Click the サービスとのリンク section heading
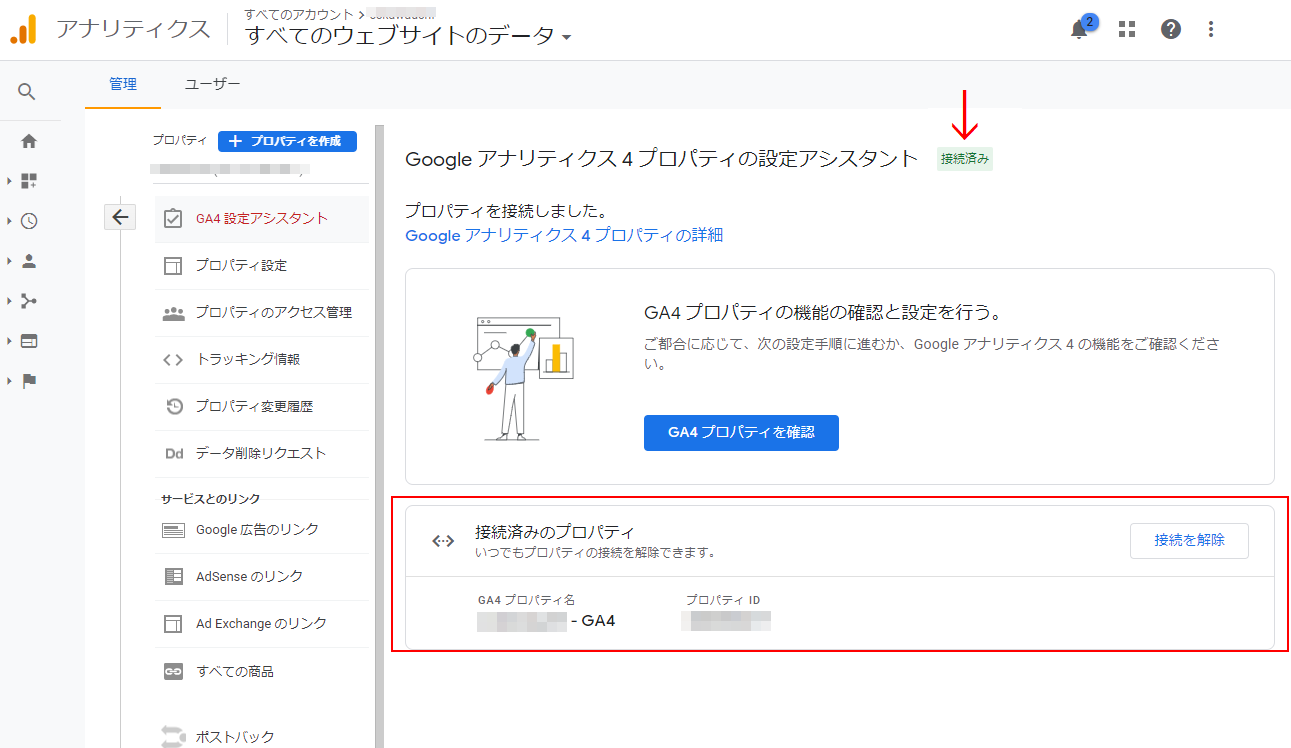The width and height of the screenshot is (1291, 748). coord(211,498)
